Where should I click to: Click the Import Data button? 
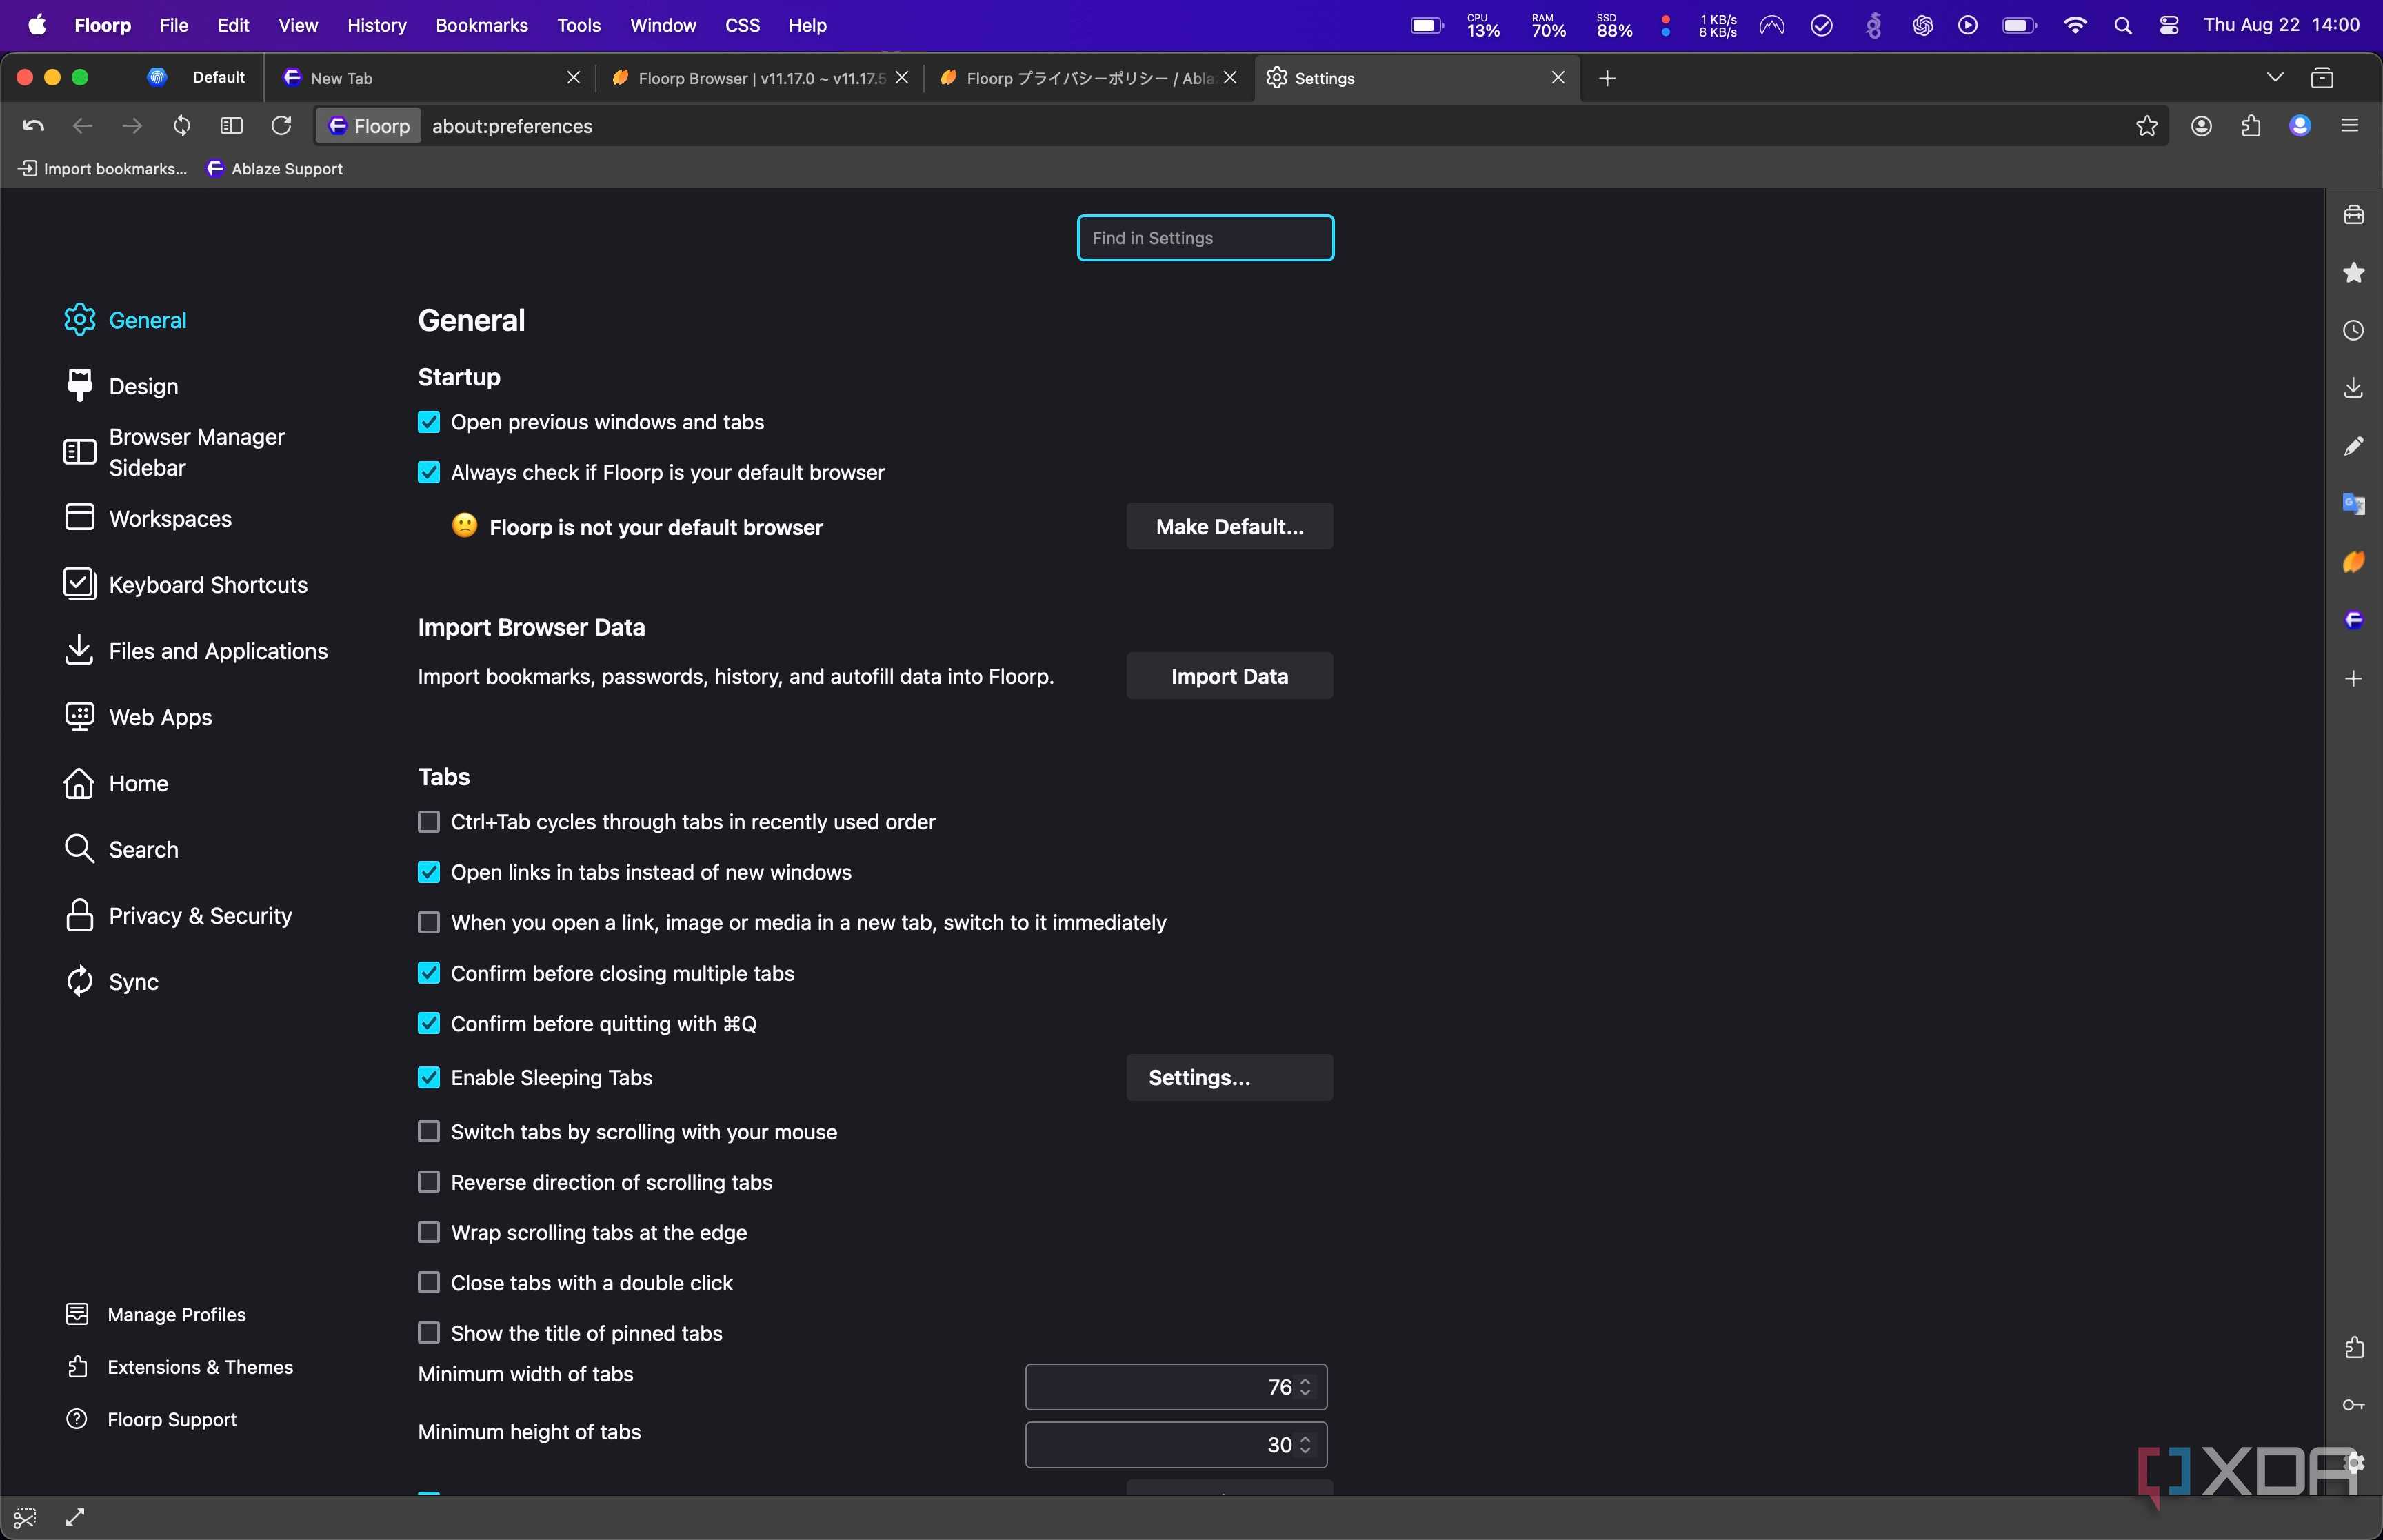tap(1230, 676)
